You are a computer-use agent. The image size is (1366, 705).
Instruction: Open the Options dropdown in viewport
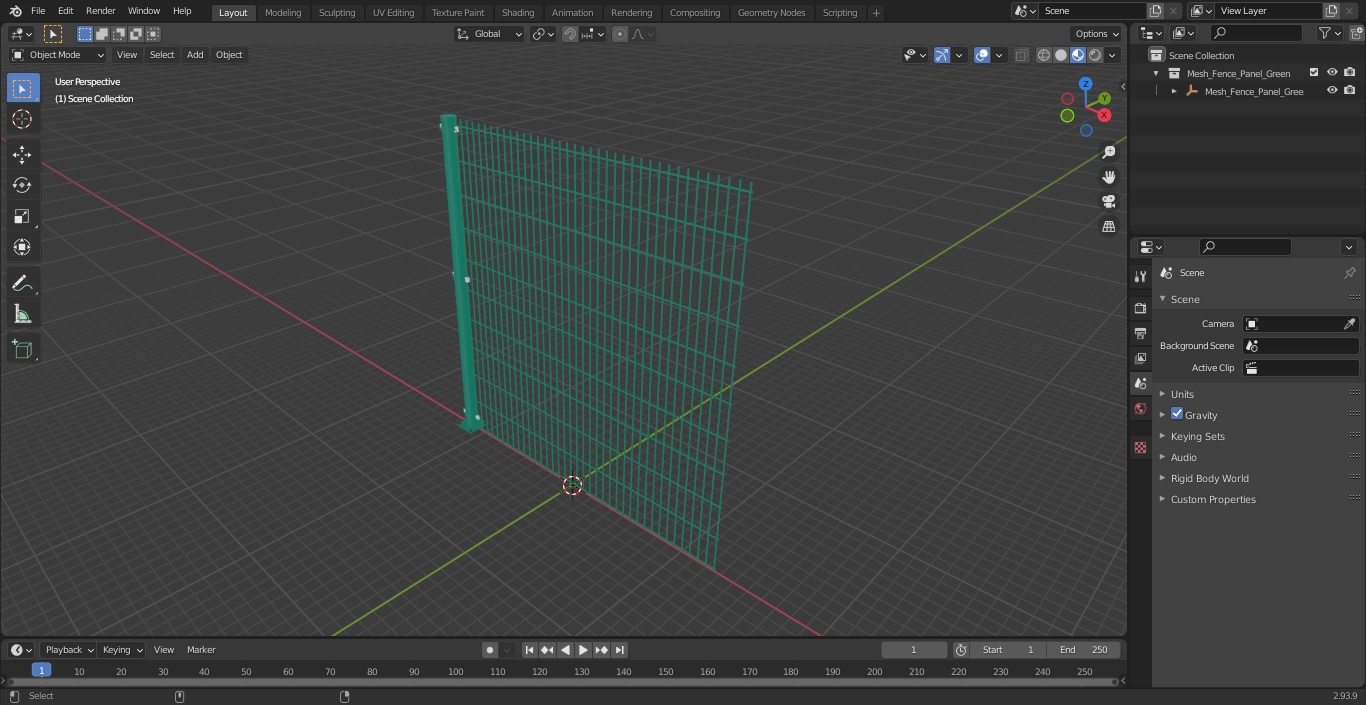(1097, 34)
